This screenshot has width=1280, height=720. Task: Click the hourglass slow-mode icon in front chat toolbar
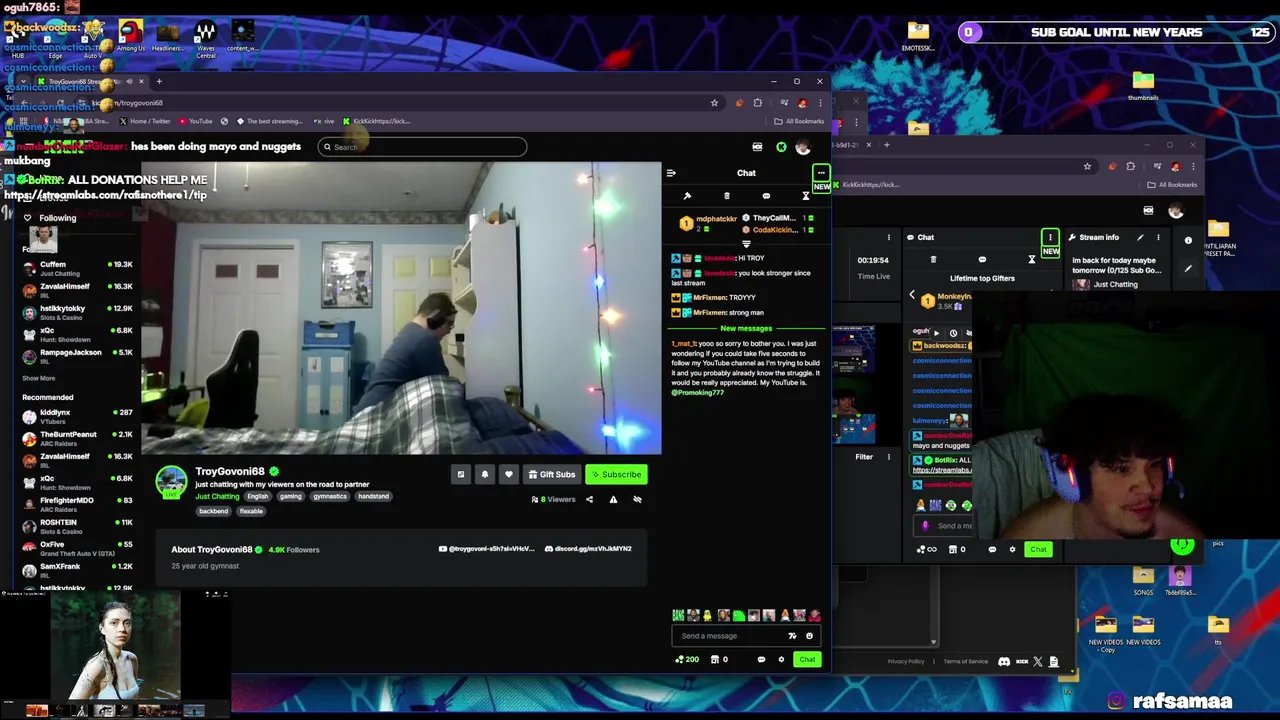(806, 196)
